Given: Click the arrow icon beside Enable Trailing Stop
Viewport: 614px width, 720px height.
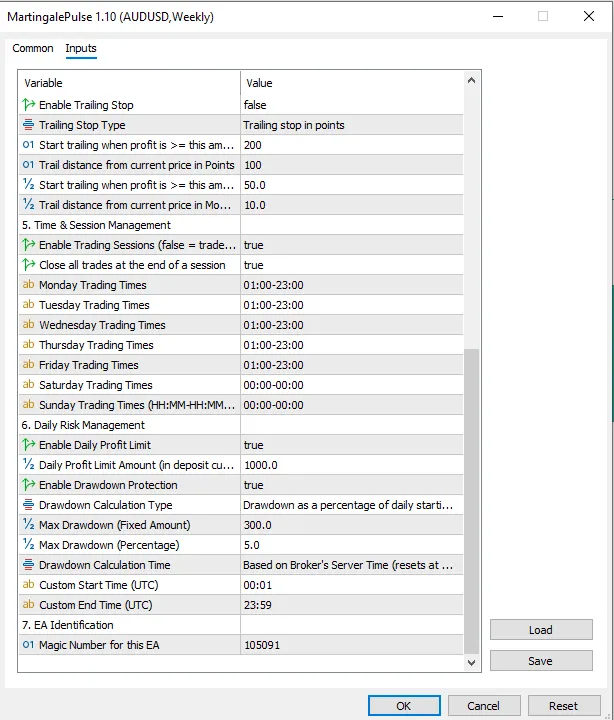Looking at the screenshot, I should (x=28, y=105).
